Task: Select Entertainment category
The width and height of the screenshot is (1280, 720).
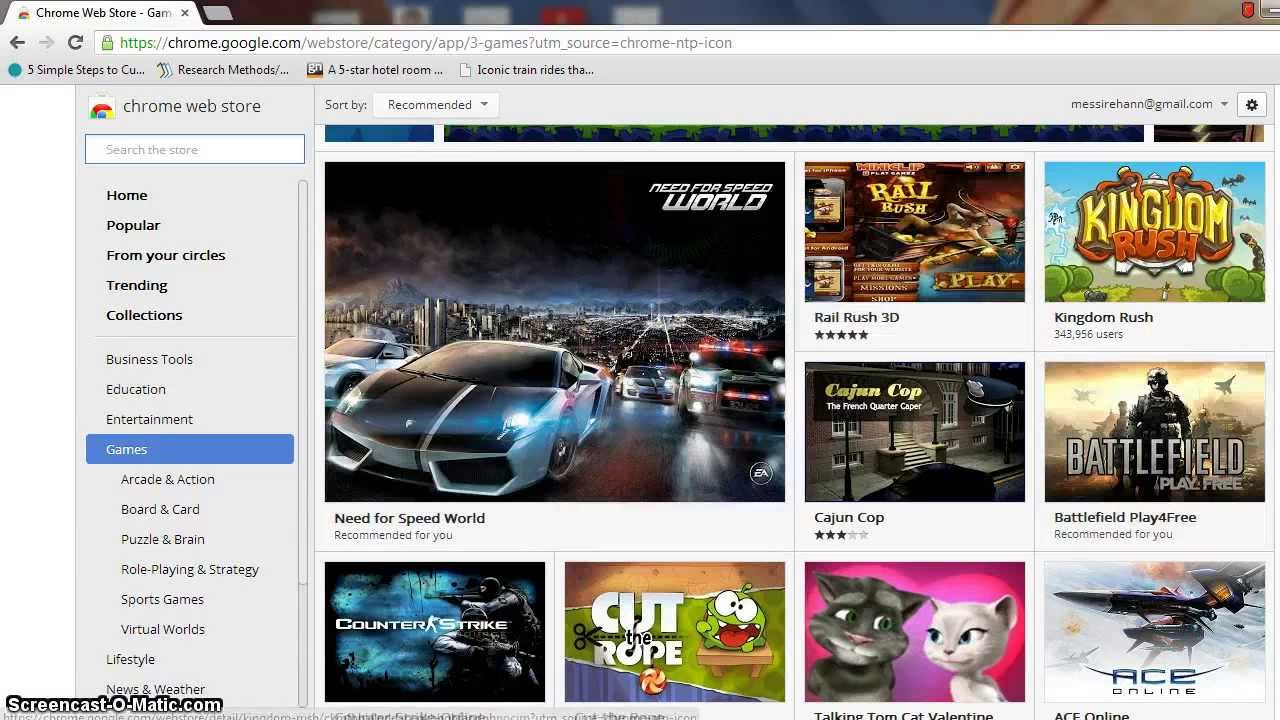Action: [x=149, y=419]
